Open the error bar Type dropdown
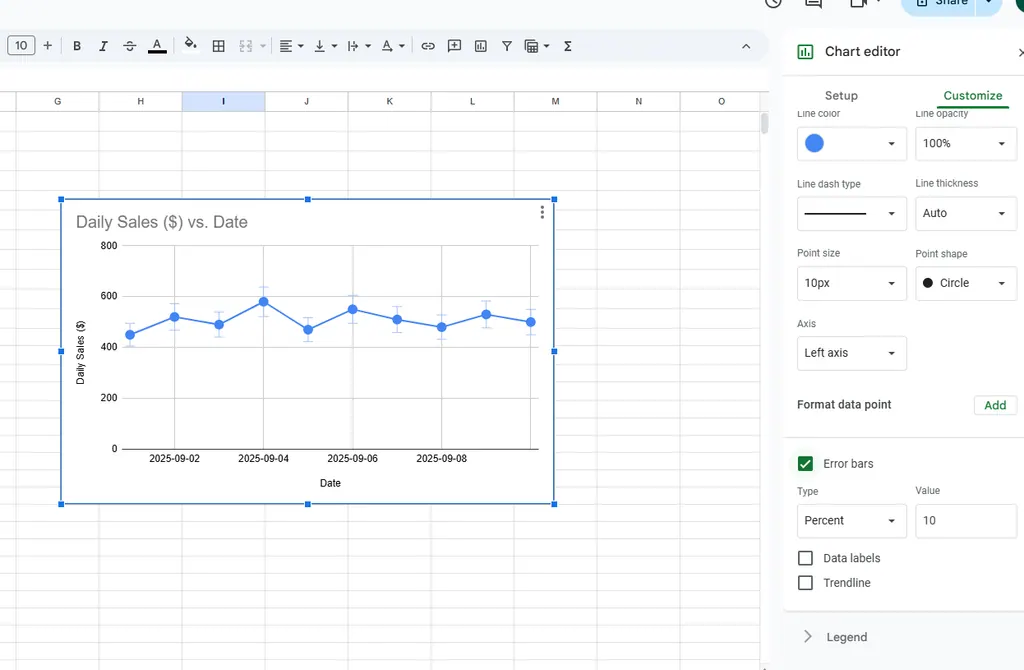The height and width of the screenshot is (670, 1024). tap(851, 521)
